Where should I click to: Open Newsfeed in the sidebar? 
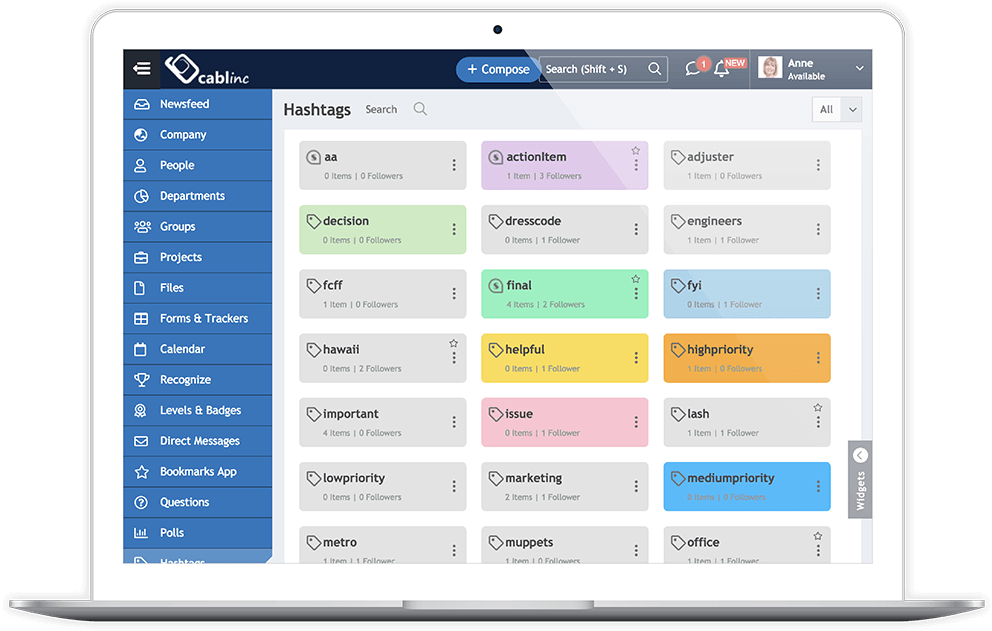click(184, 104)
